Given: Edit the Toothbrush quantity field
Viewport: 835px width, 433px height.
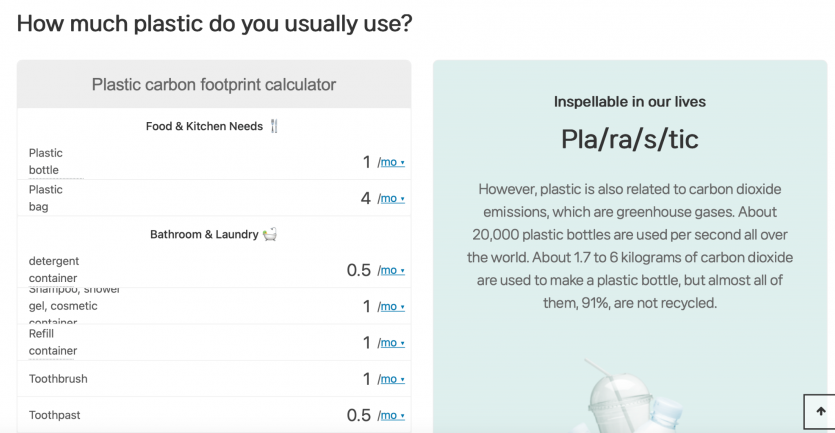Looking at the screenshot, I should pyautogui.click(x=366, y=379).
